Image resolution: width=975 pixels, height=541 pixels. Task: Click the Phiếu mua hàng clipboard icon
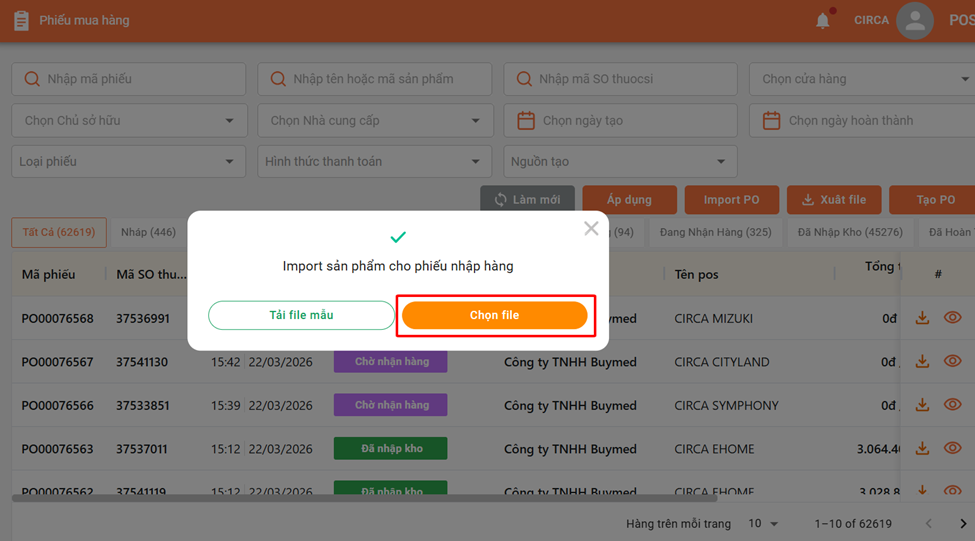point(21,20)
